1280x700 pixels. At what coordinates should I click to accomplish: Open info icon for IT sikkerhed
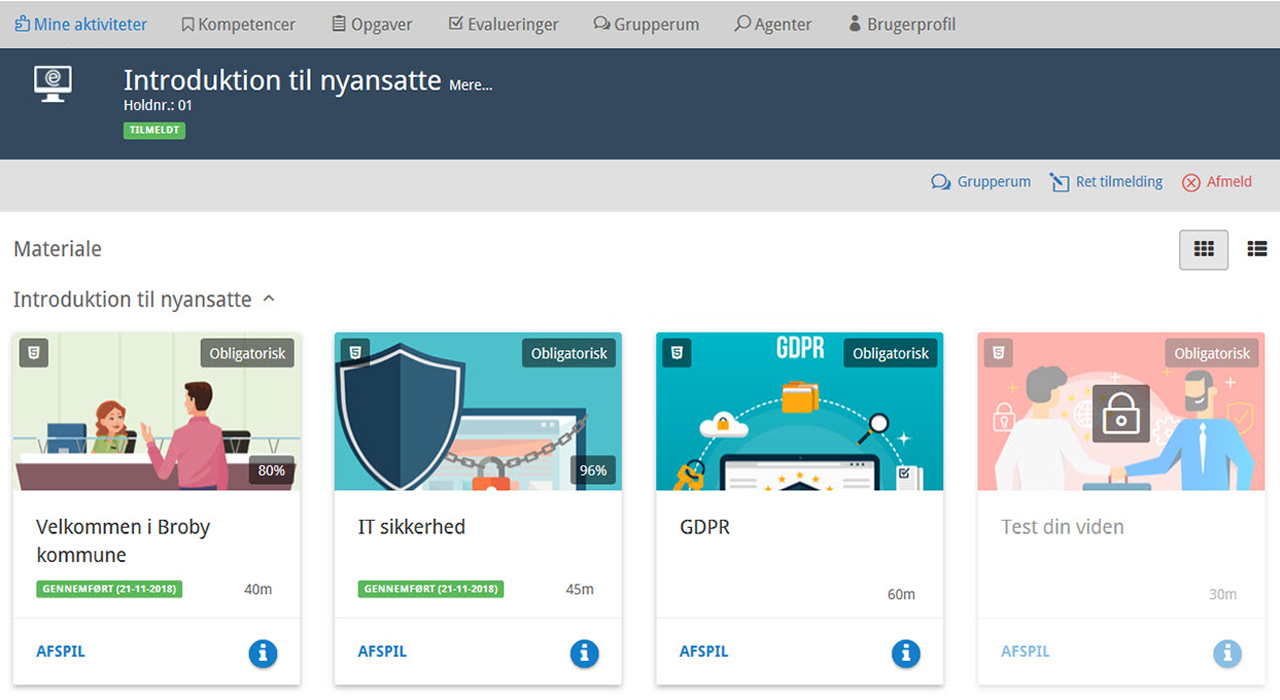click(x=585, y=654)
